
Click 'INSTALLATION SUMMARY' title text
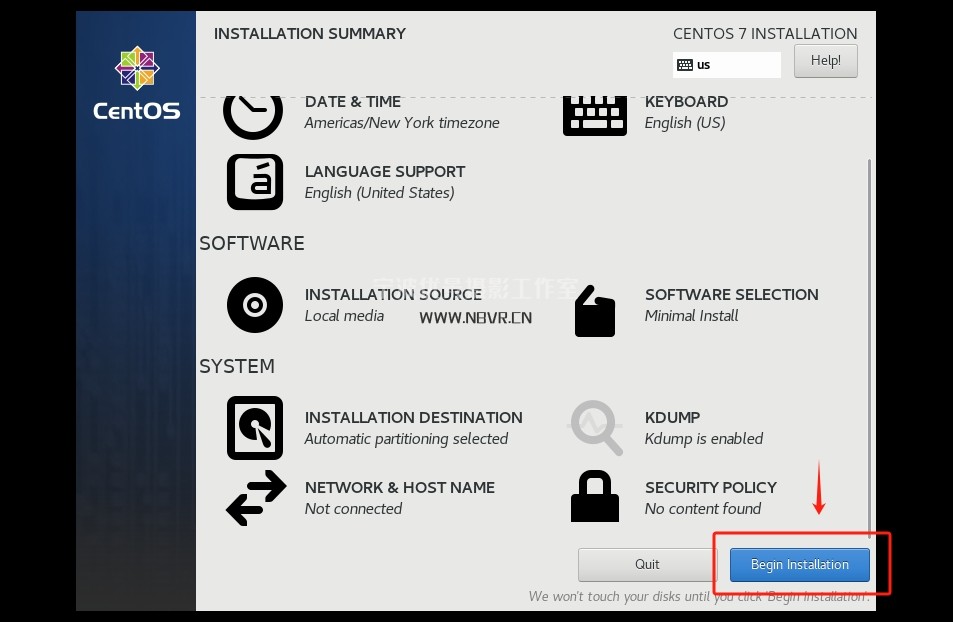pyautogui.click(x=309, y=33)
